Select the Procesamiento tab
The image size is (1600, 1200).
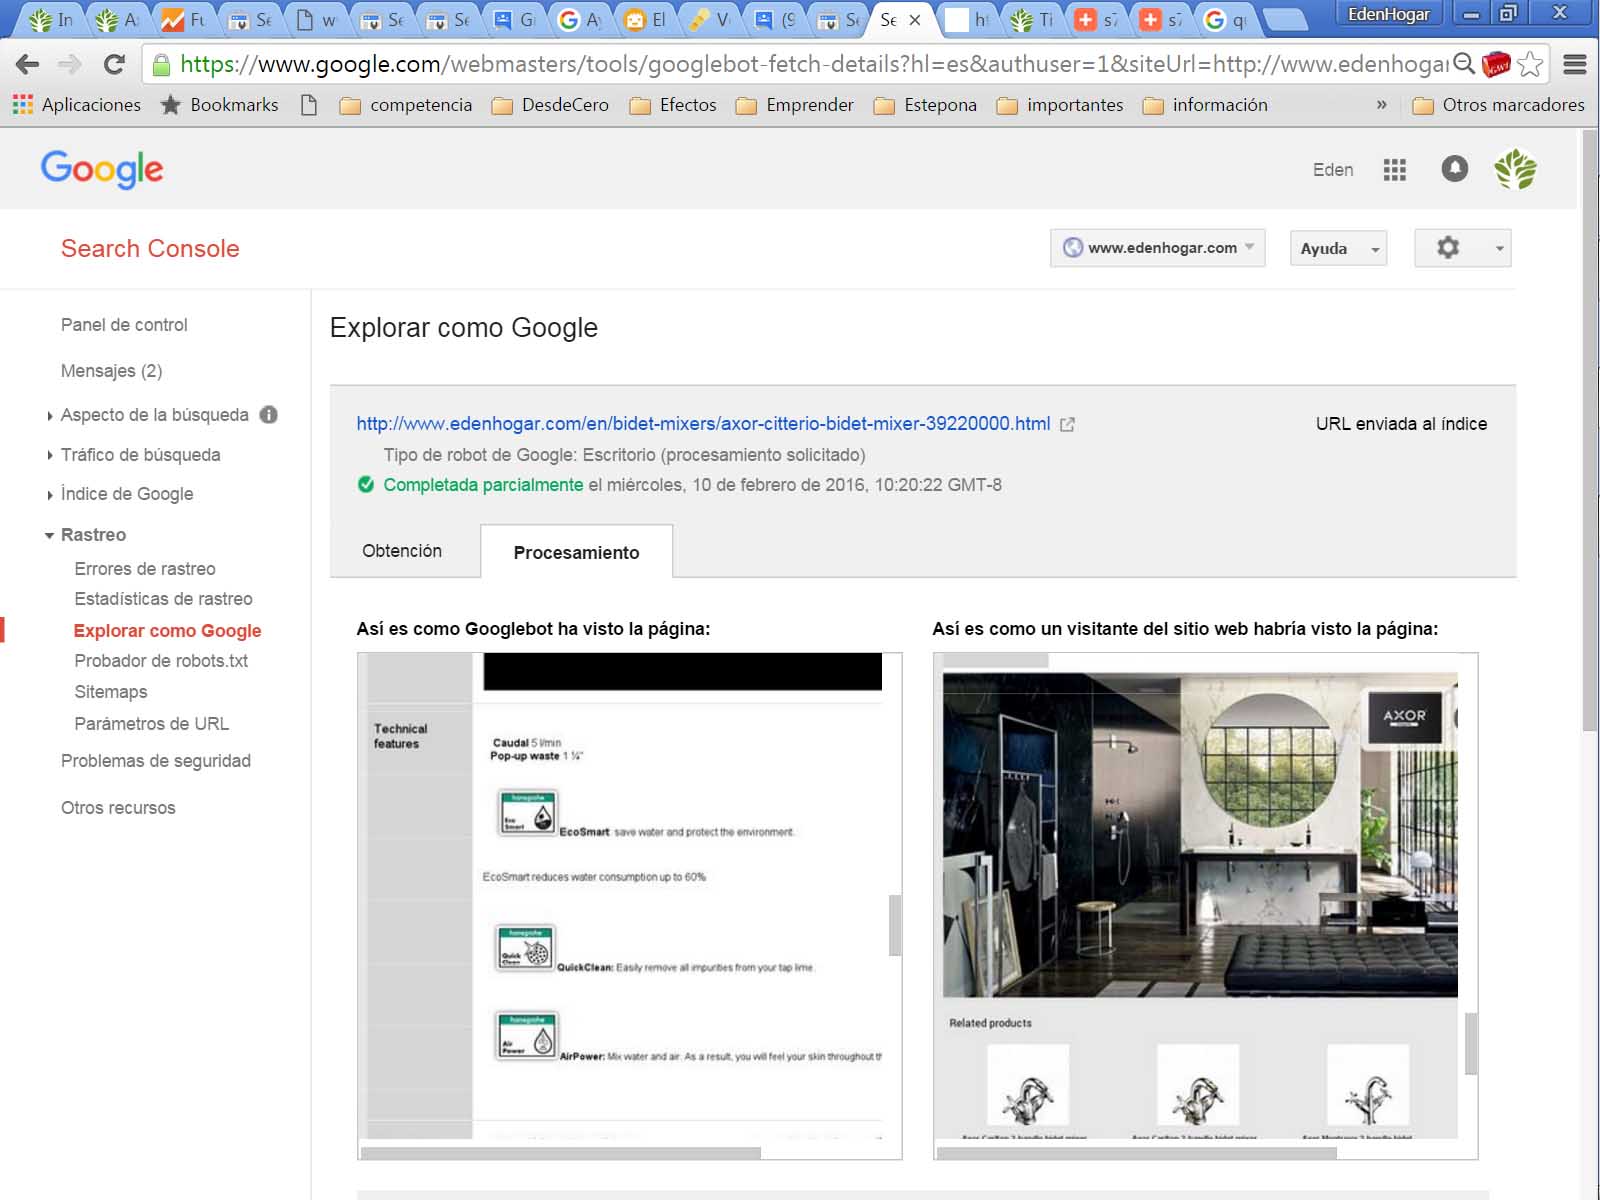576,552
